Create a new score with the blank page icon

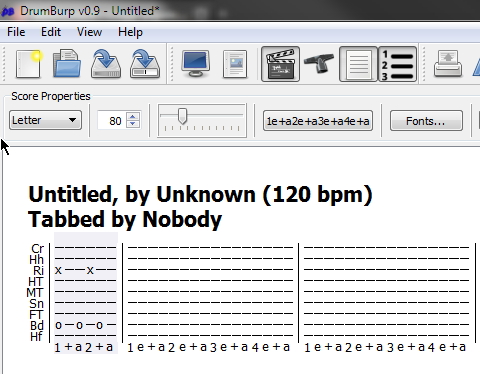(x=29, y=64)
